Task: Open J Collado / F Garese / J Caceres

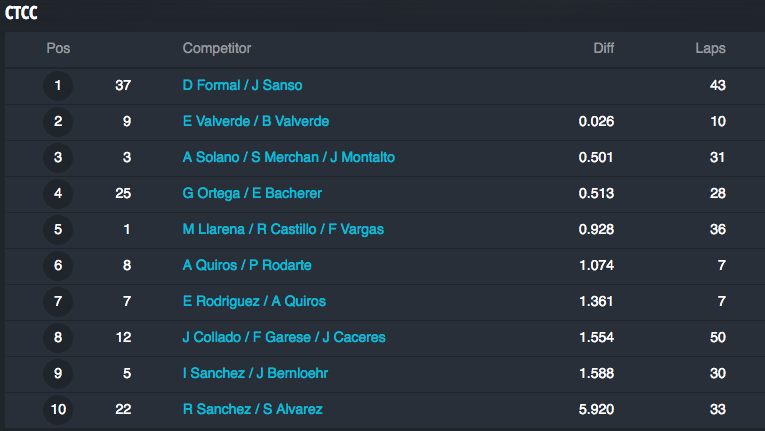Action: point(284,338)
